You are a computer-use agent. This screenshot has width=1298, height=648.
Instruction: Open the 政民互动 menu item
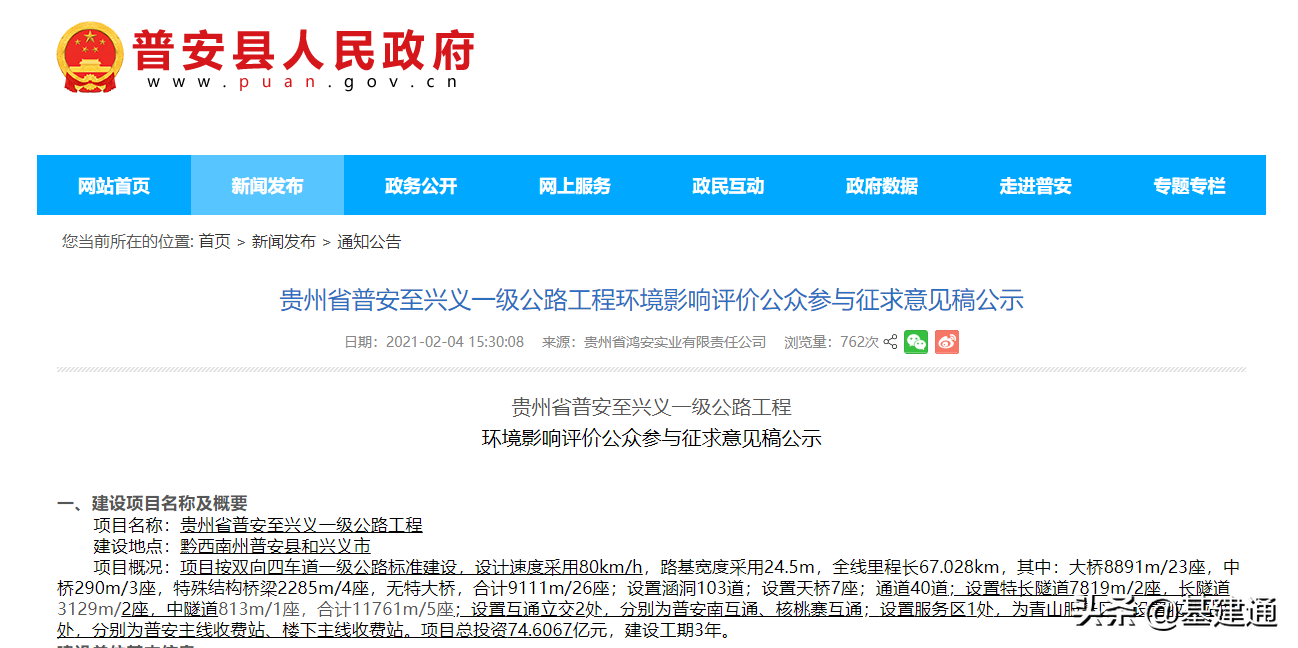point(728,186)
